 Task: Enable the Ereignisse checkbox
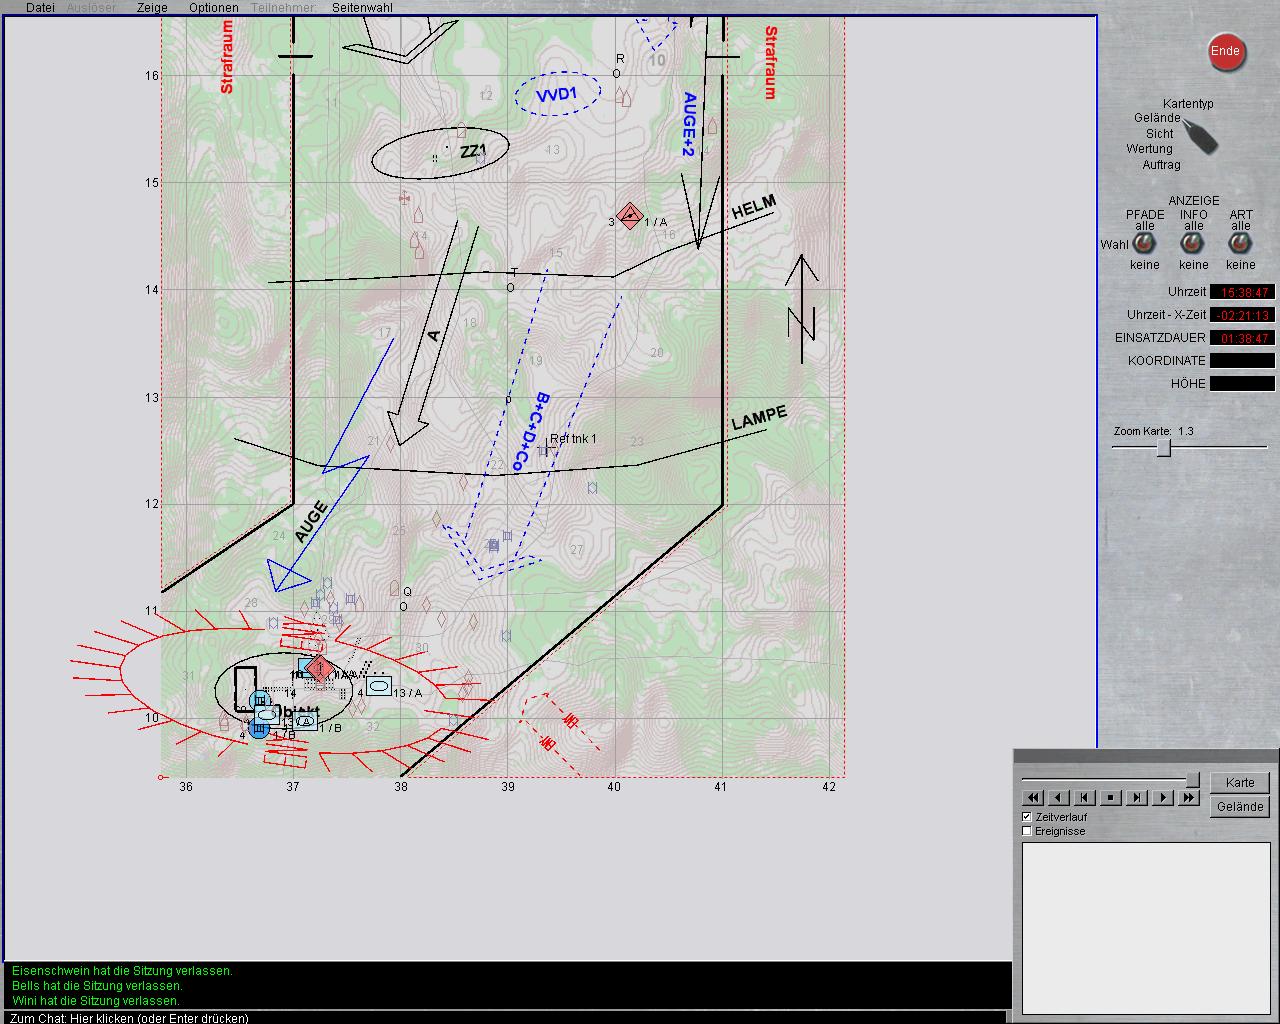[x=1027, y=831]
